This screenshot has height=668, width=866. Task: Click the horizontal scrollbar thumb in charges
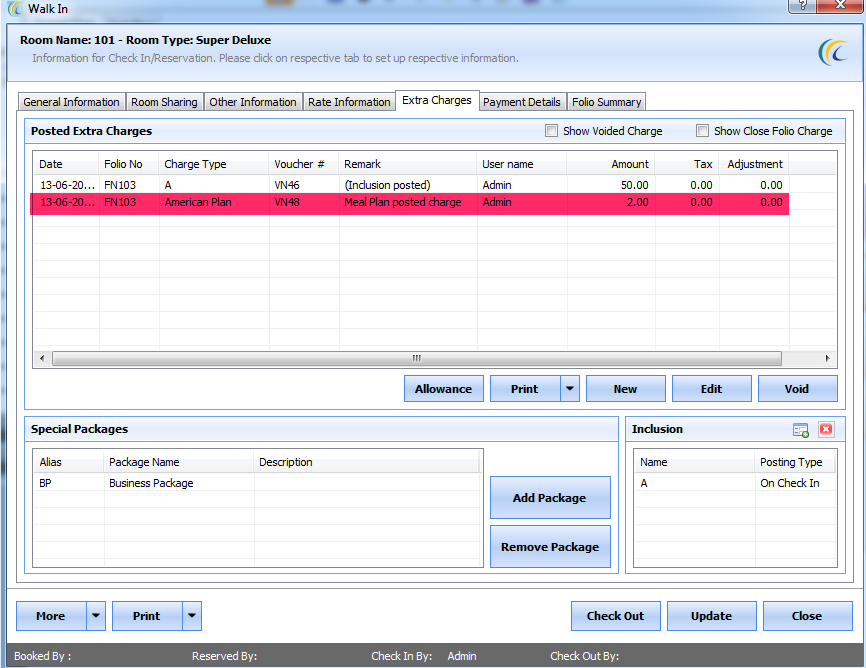pyautogui.click(x=417, y=358)
